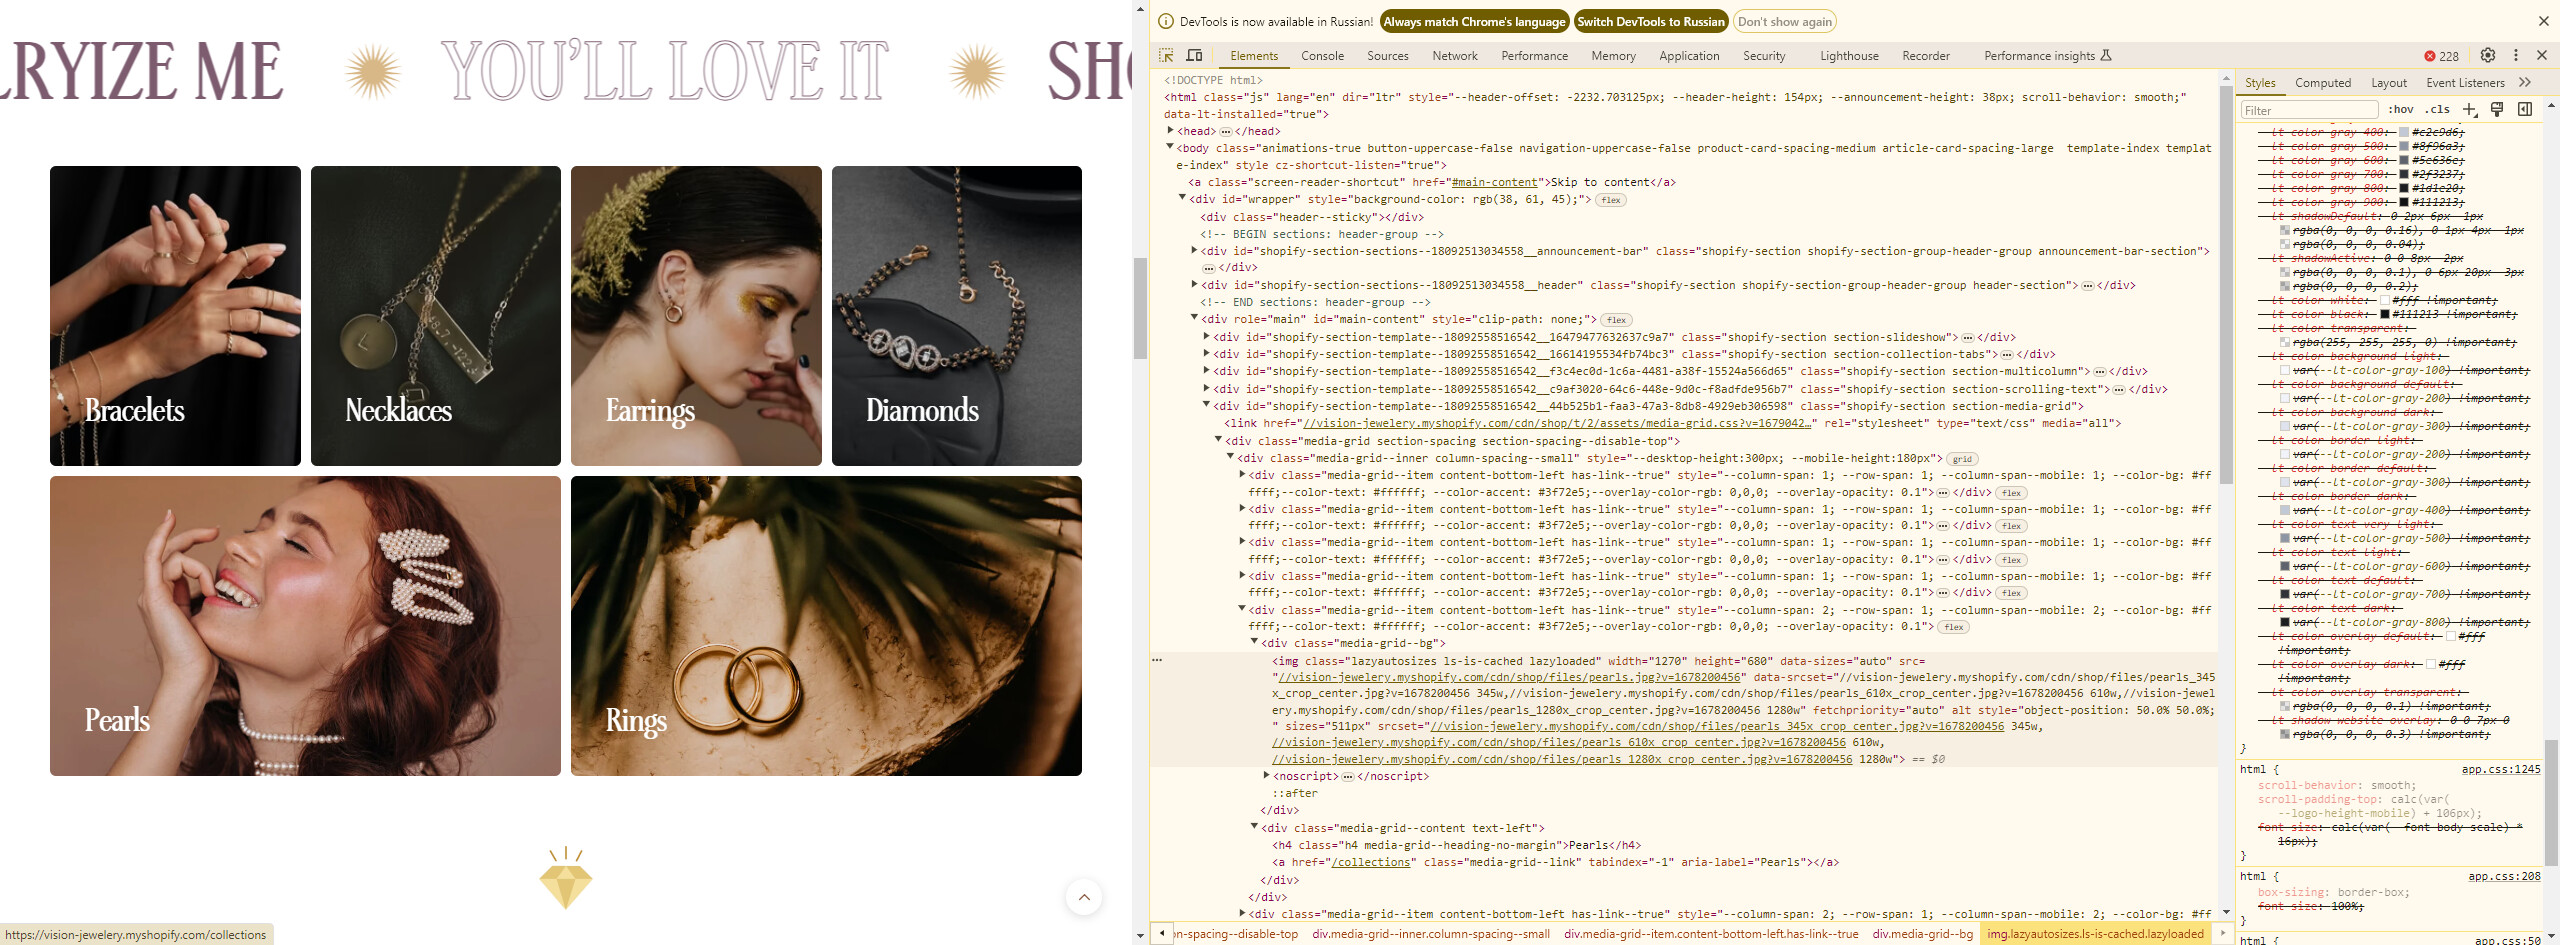Viewport: 2560px width, 945px height.
Task: Click the 'Don't show again' button
Action: pyautogui.click(x=1785, y=22)
